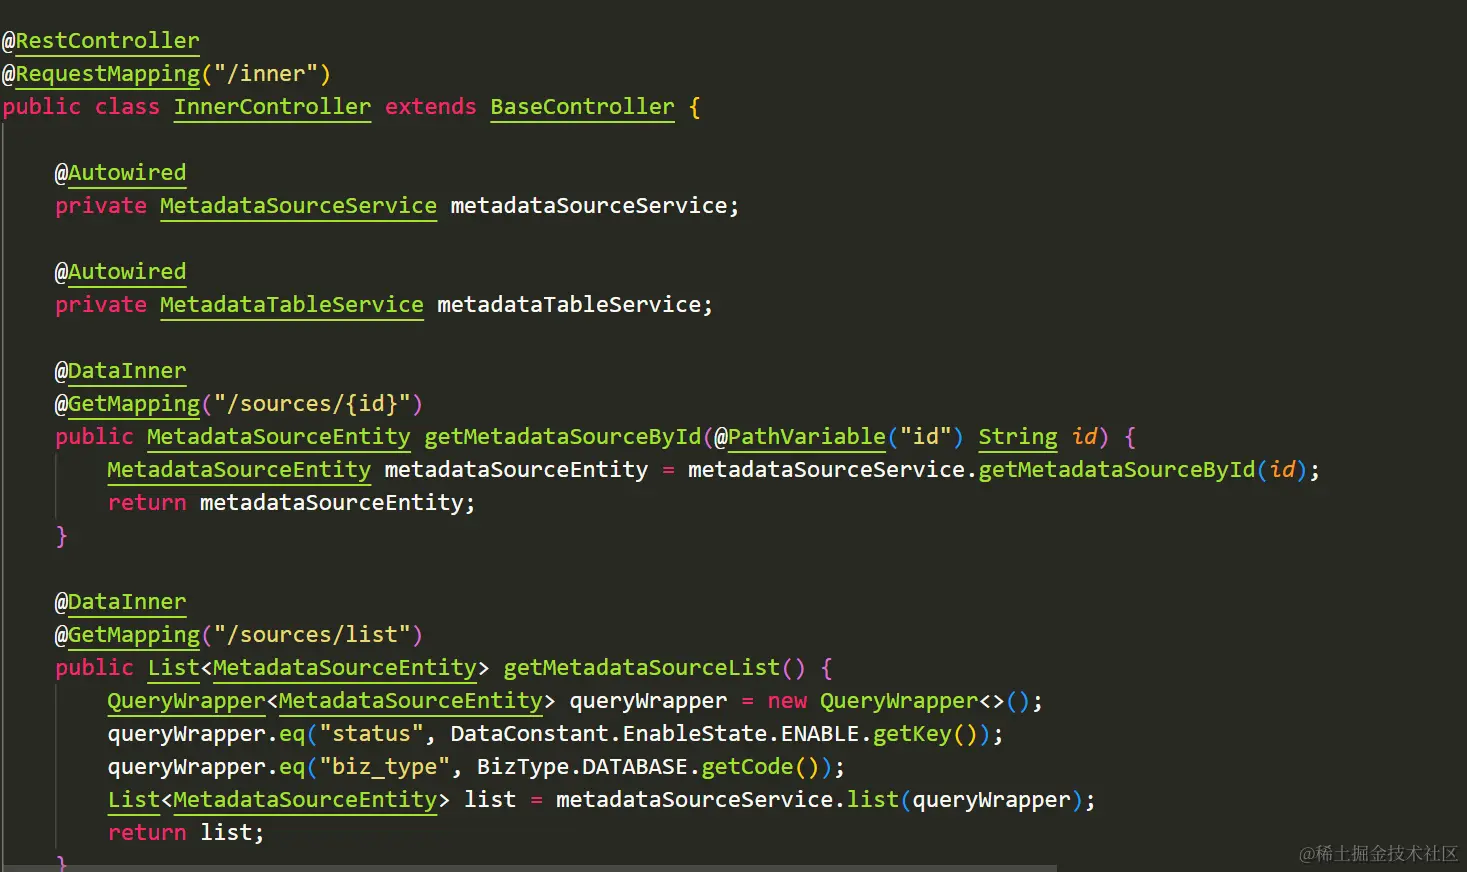Screen dimensions: 1467x872
Task: Click @GetMapping for /sources/list
Action: tap(127, 635)
